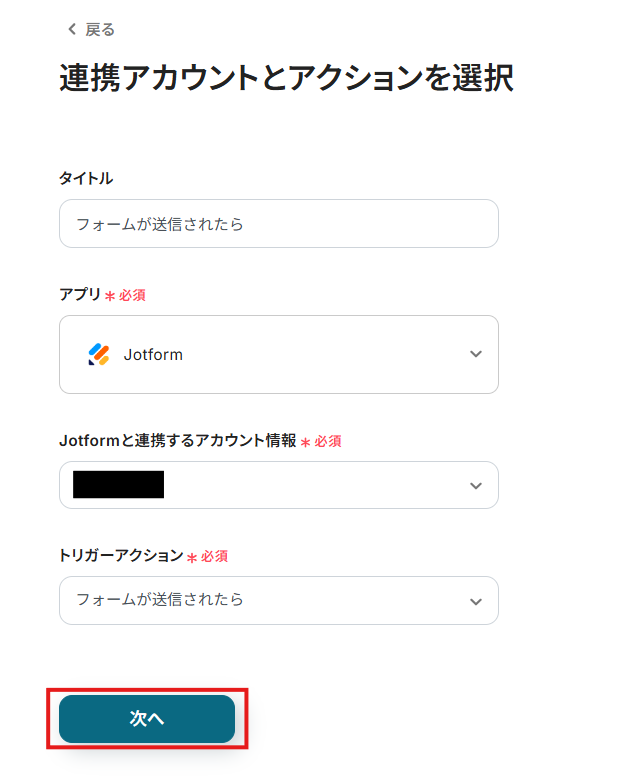The height and width of the screenshot is (779, 637).
Task: Select the Jotform text in the app selector
Action: (153, 354)
